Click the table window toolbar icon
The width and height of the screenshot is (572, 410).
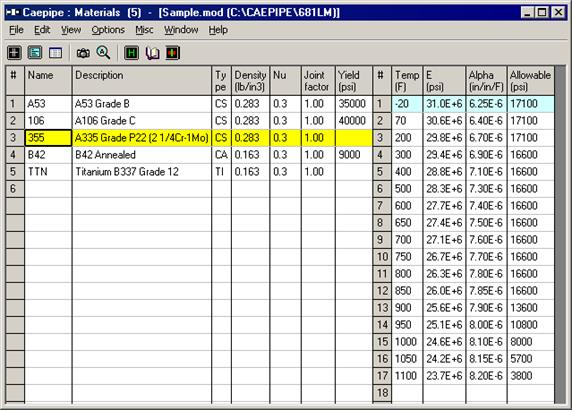tap(55, 53)
